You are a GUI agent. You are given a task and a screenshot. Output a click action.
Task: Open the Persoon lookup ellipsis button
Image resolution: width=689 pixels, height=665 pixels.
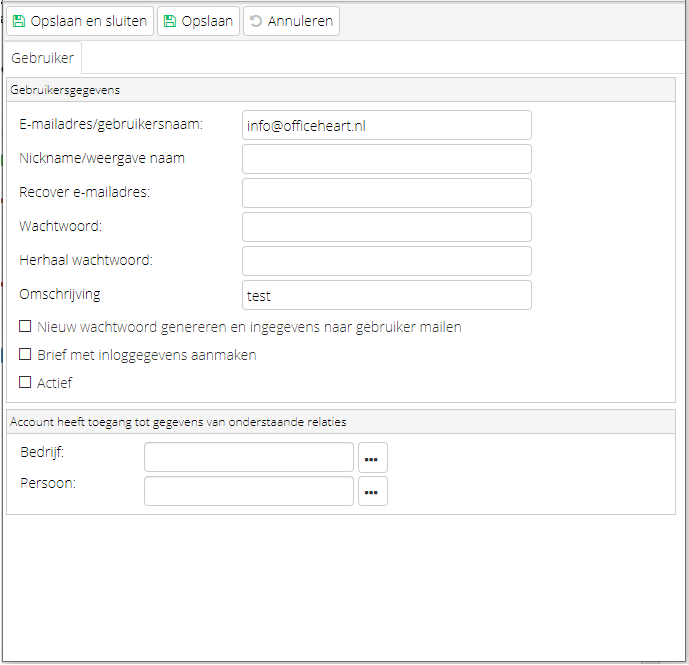(x=373, y=491)
